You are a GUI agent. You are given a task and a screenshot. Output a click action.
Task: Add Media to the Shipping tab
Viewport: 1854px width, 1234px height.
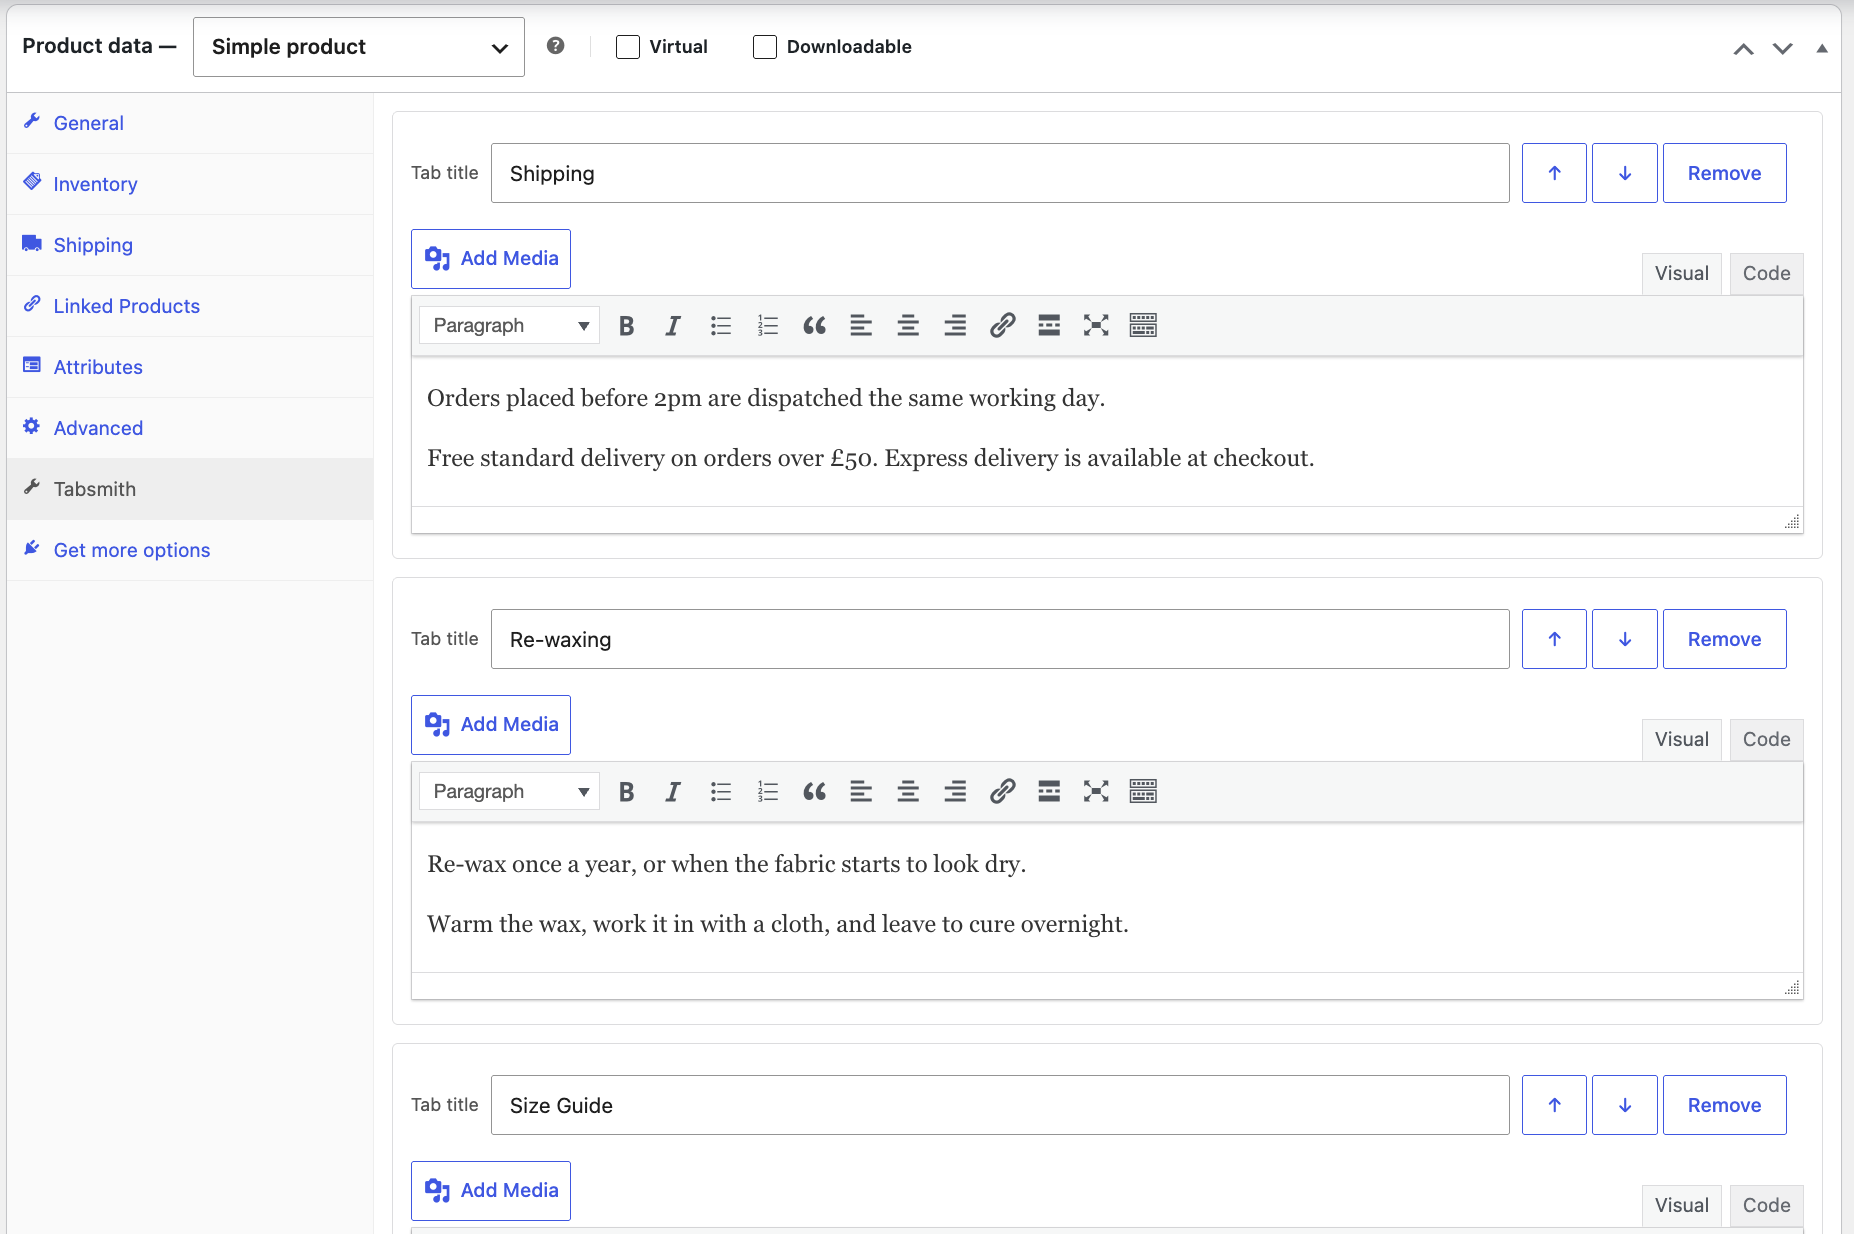coord(491,259)
